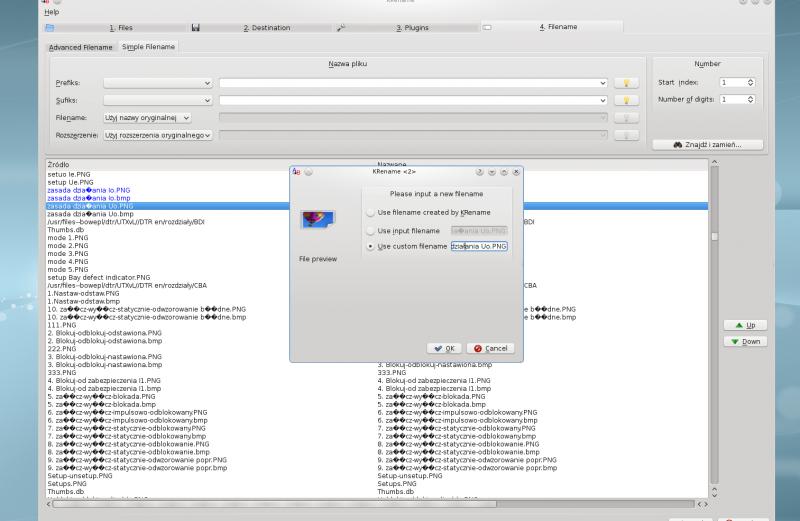Click the floppy disk icon on the Destination tab

[x=196, y=28]
